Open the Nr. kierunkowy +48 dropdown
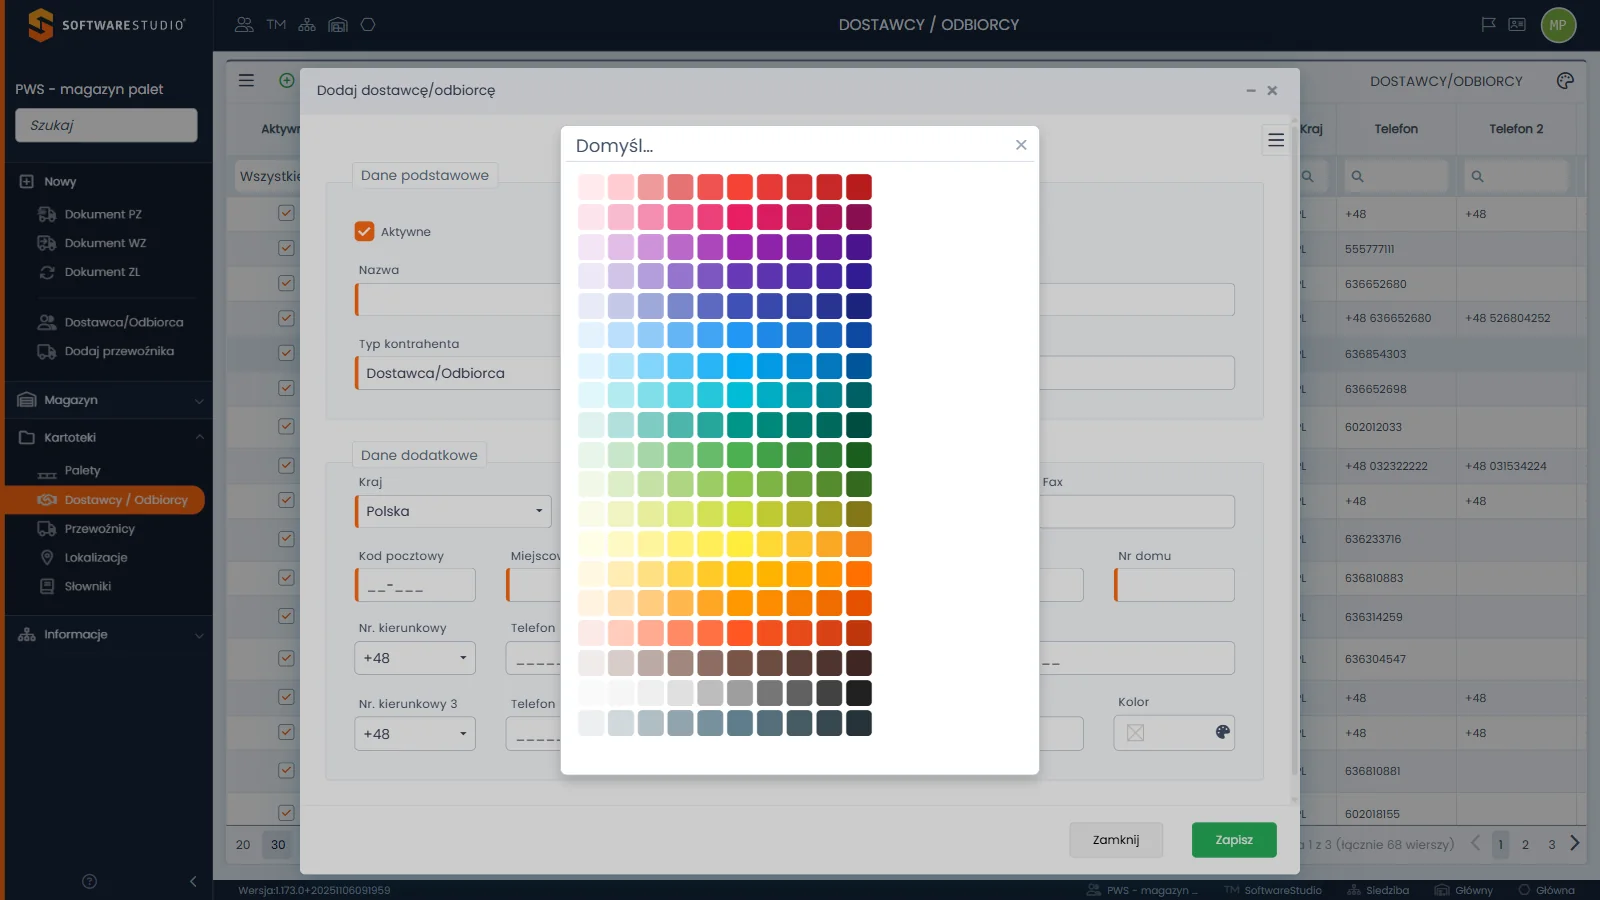 (415, 658)
